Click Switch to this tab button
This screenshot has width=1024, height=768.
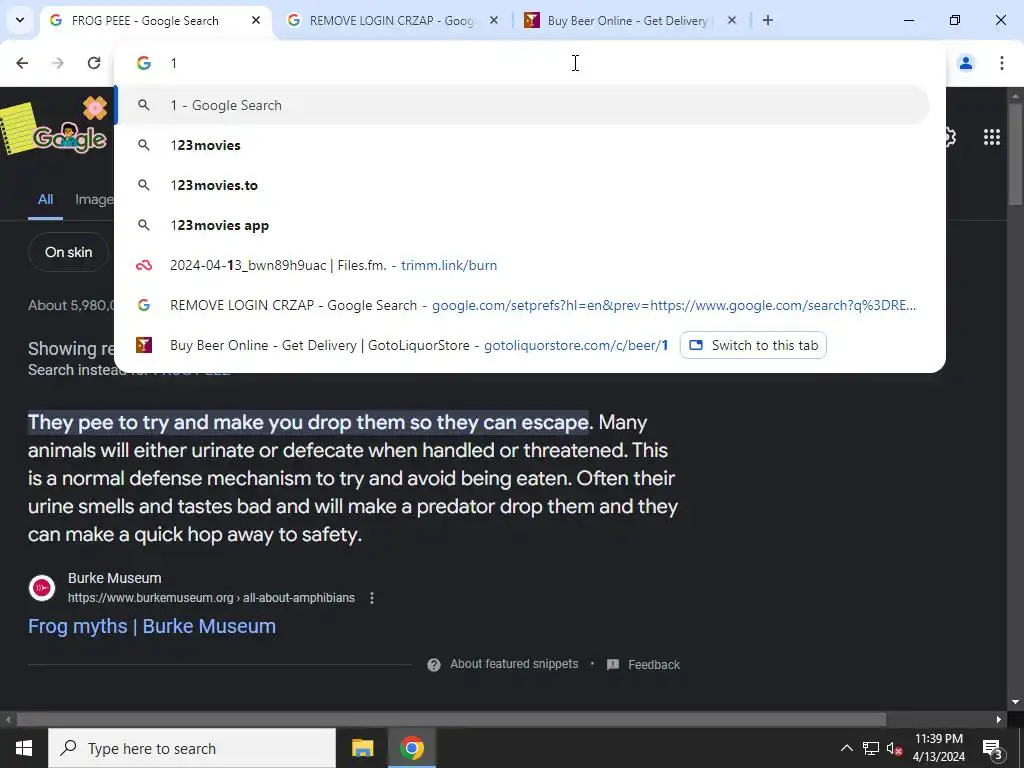[x=753, y=345]
